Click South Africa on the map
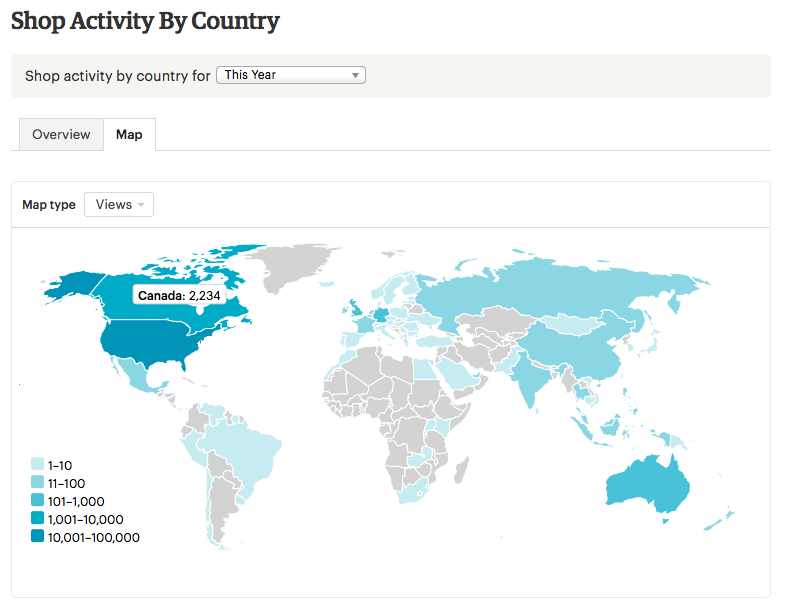Image resolution: width=791 pixels, height=615 pixels. 414,492
